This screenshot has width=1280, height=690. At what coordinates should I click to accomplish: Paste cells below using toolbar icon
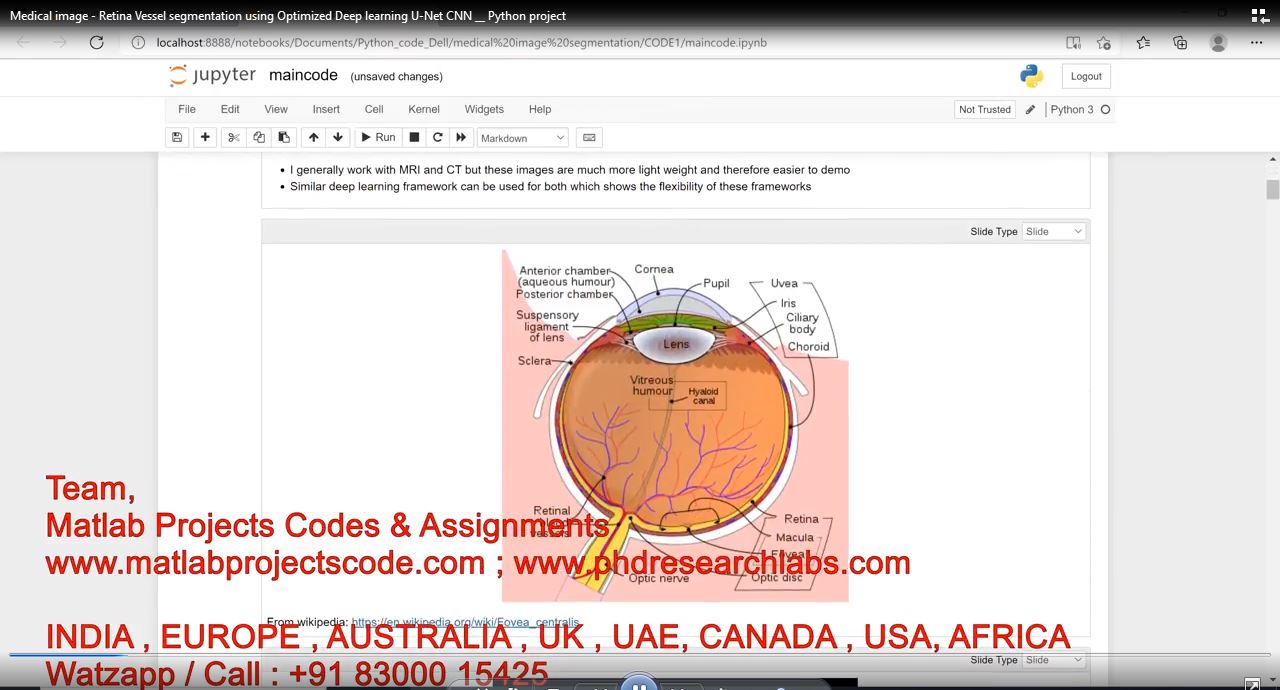tap(284, 138)
